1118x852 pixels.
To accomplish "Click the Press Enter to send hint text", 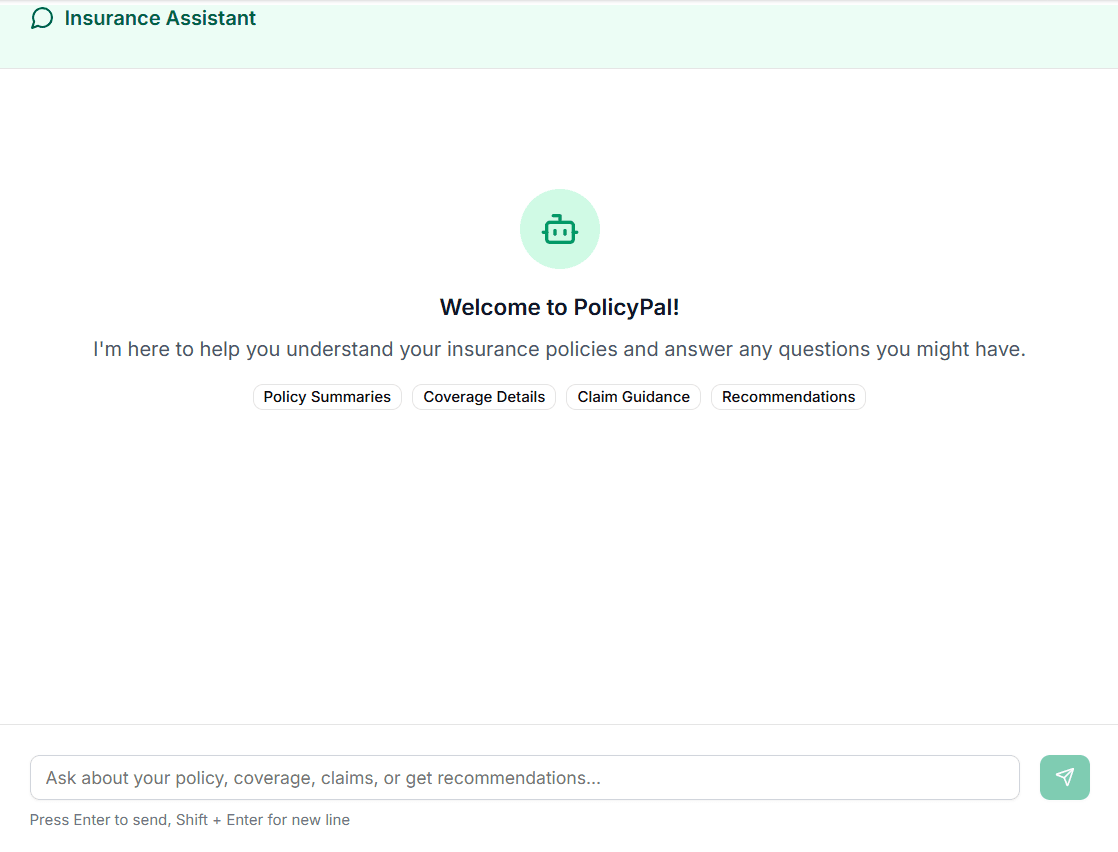I will tap(189, 819).
